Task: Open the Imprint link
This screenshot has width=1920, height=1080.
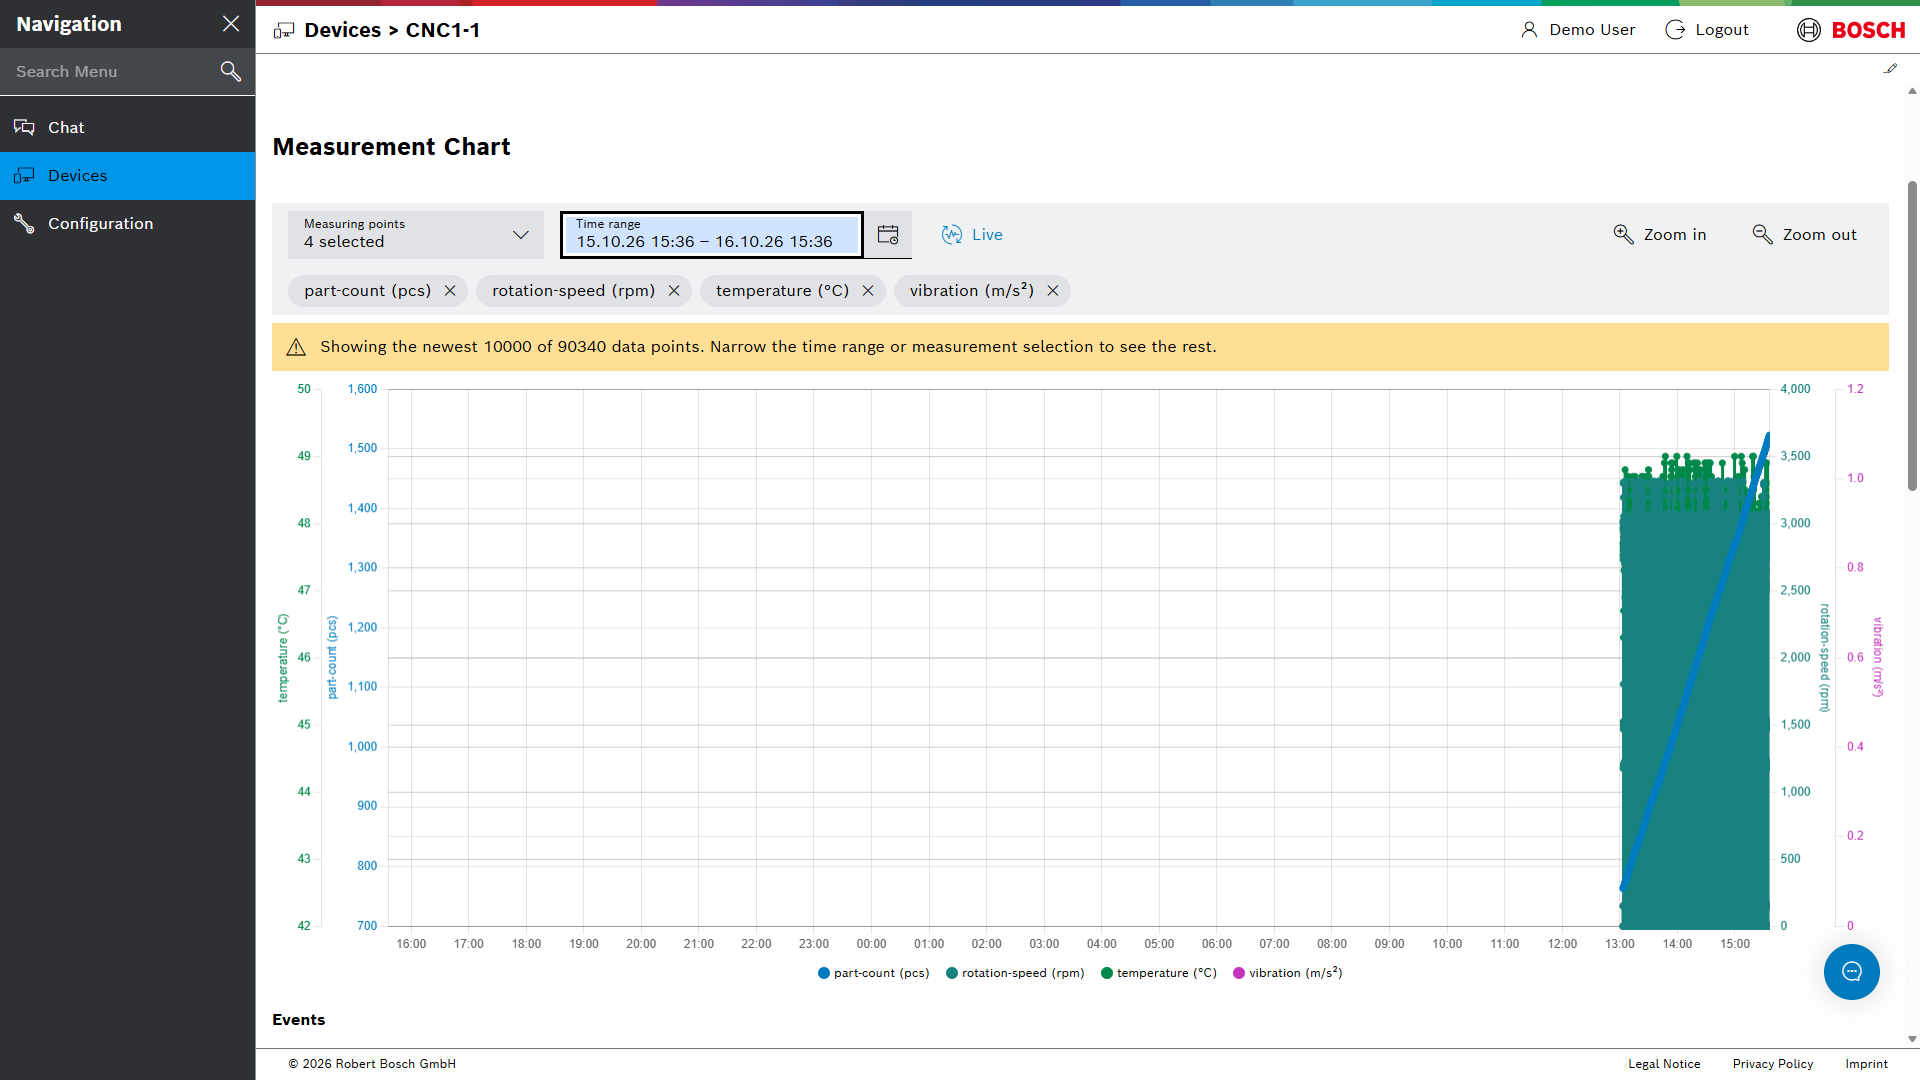Action: pyautogui.click(x=1866, y=1064)
